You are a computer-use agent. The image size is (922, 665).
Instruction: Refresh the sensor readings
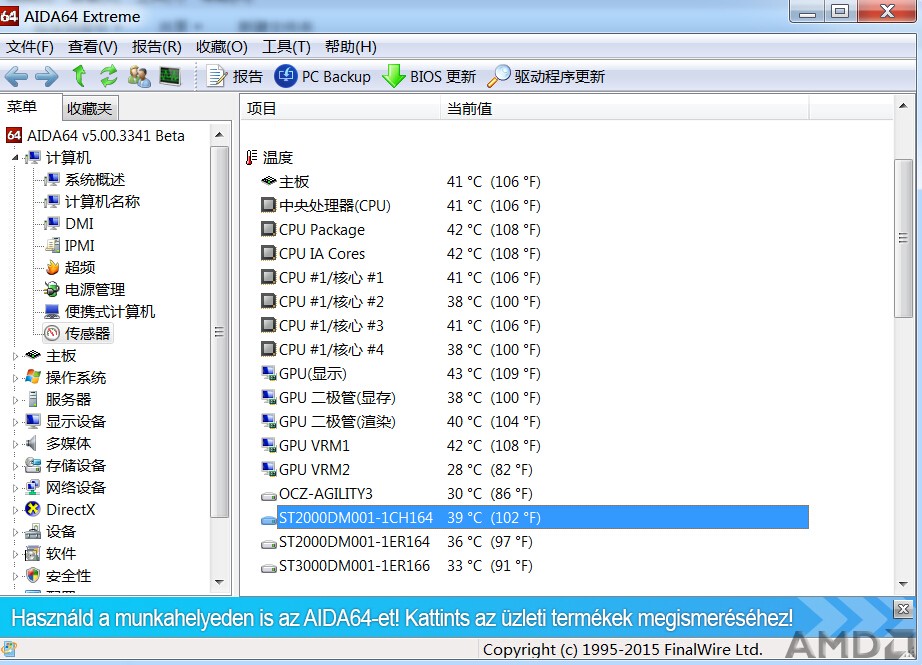tap(108, 76)
